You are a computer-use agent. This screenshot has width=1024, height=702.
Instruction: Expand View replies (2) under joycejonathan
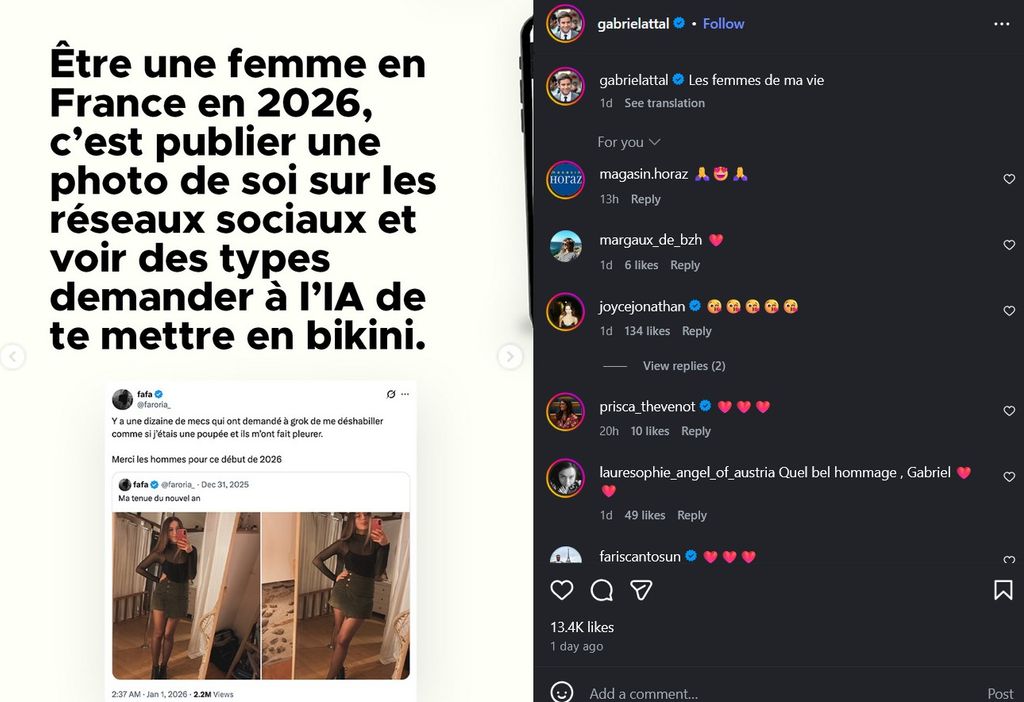684,366
